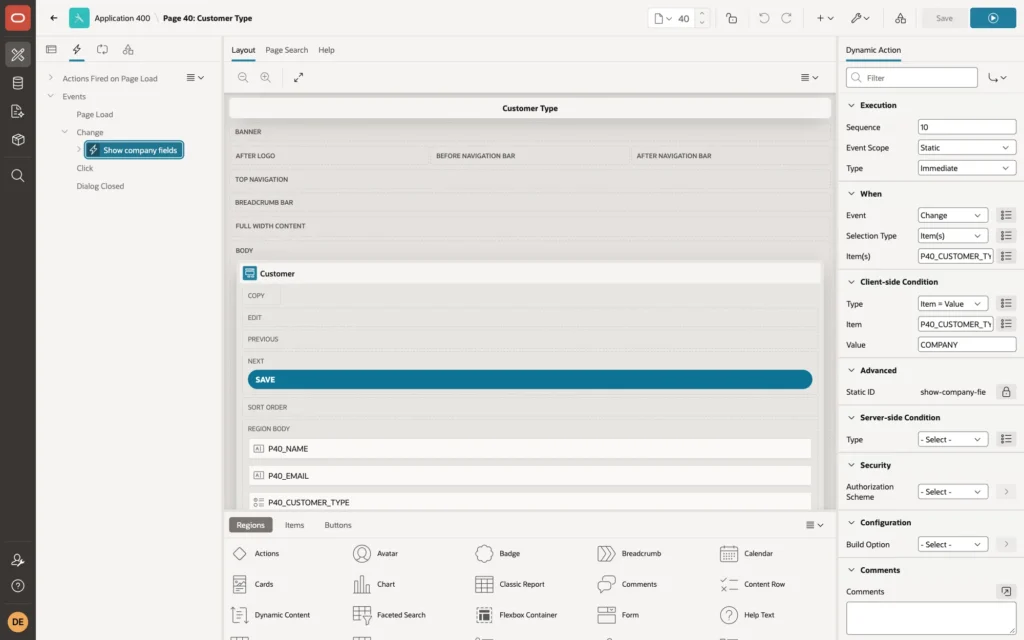Switch to the Page Search tab
The width and height of the screenshot is (1024, 640).
(x=286, y=50)
